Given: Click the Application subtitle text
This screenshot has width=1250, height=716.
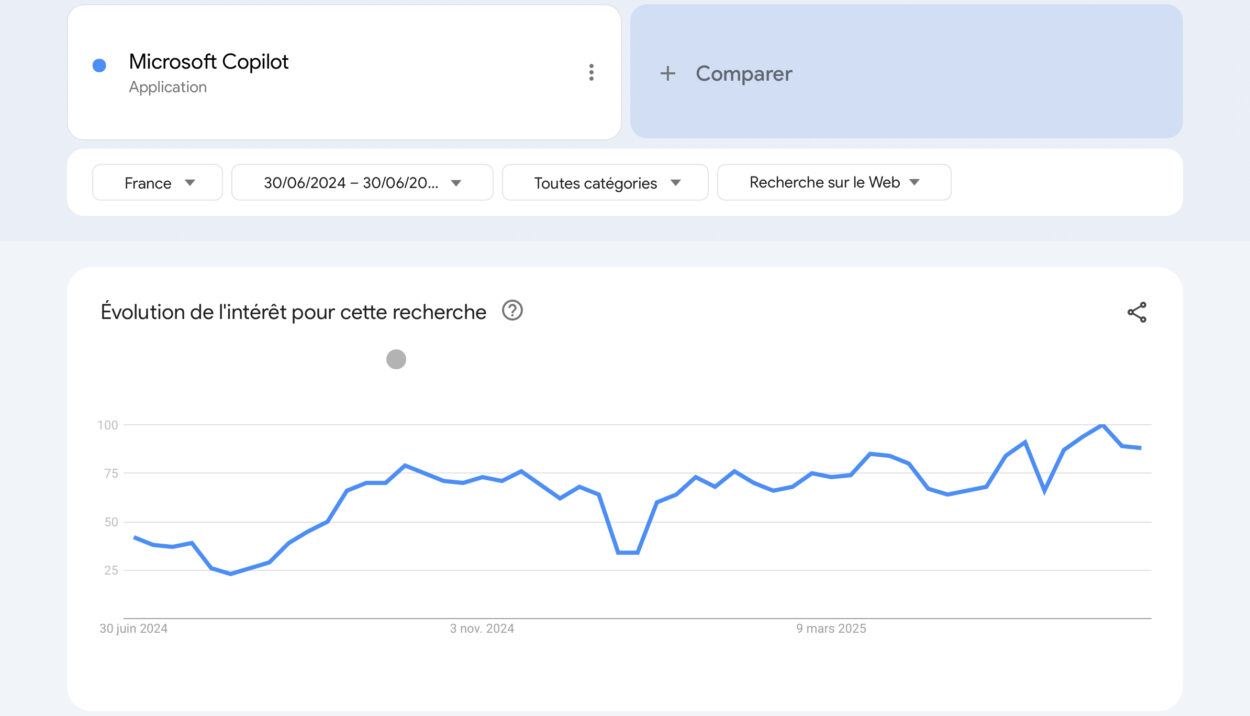Looking at the screenshot, I should click(168, 87).
